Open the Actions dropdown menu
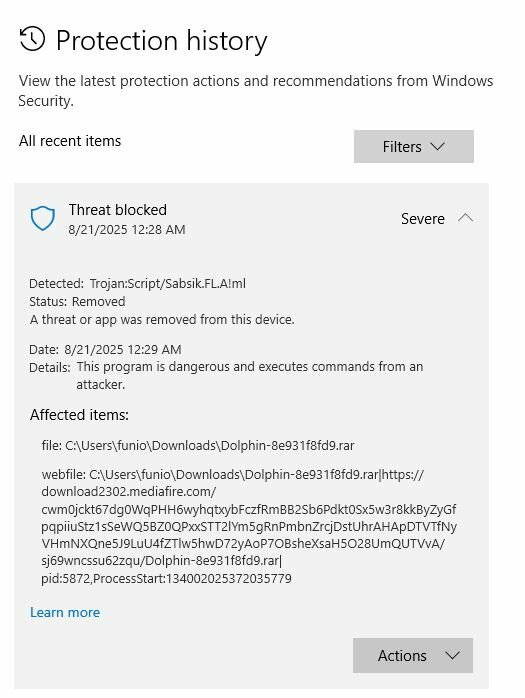 [x=413, y=655]
